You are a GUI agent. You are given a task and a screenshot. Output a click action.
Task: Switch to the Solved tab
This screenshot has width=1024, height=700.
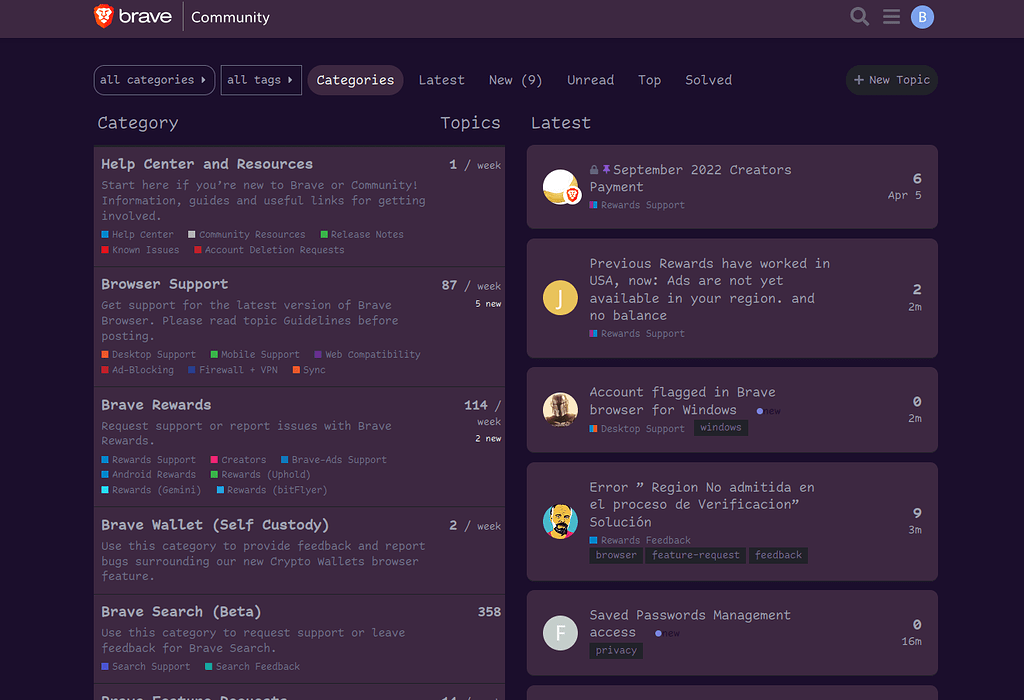pyautogui.click(x=708, y=80)
